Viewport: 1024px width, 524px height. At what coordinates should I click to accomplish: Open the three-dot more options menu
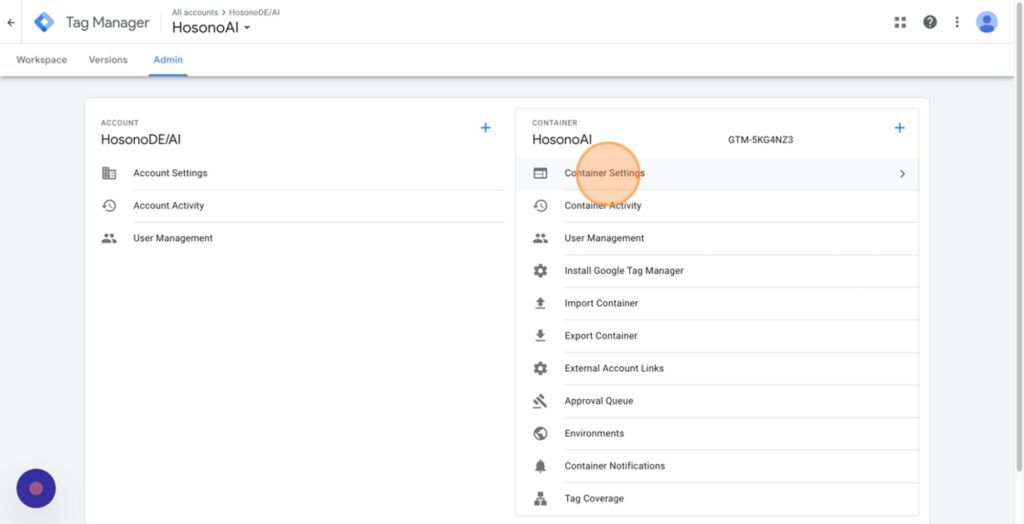pyautogui.click(x=957, y=22)
